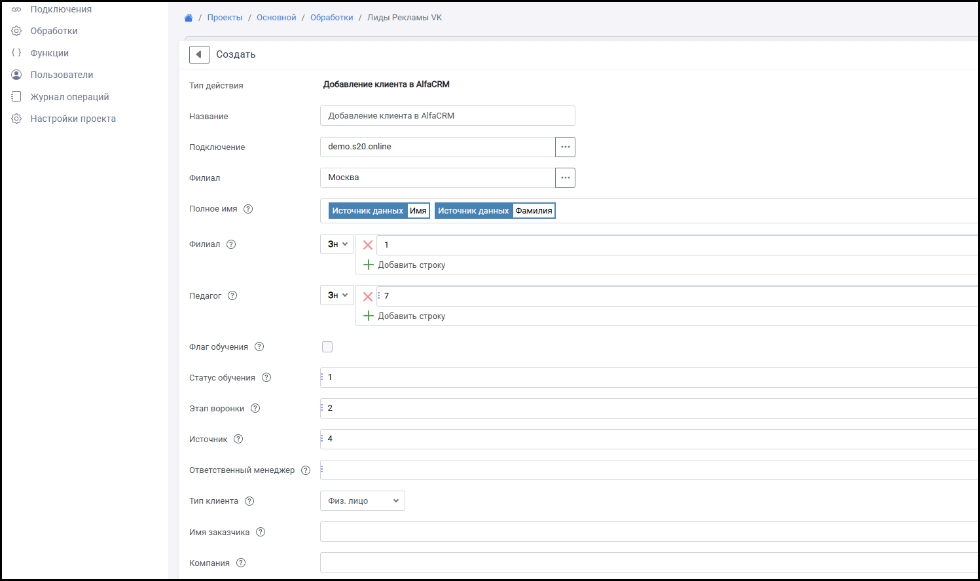Screen dimensions: 980x581
Task: Click the Компания input field
Action: tap(649, 563)
